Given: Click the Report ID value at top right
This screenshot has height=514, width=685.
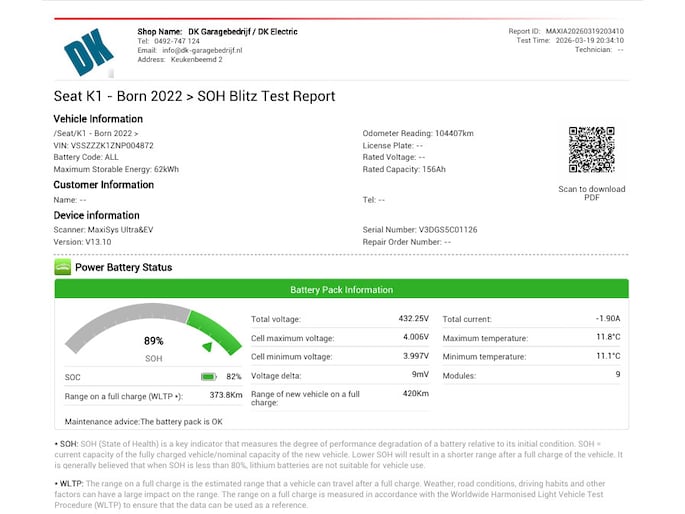Looking at the screenshot, I should coord(597,31).
